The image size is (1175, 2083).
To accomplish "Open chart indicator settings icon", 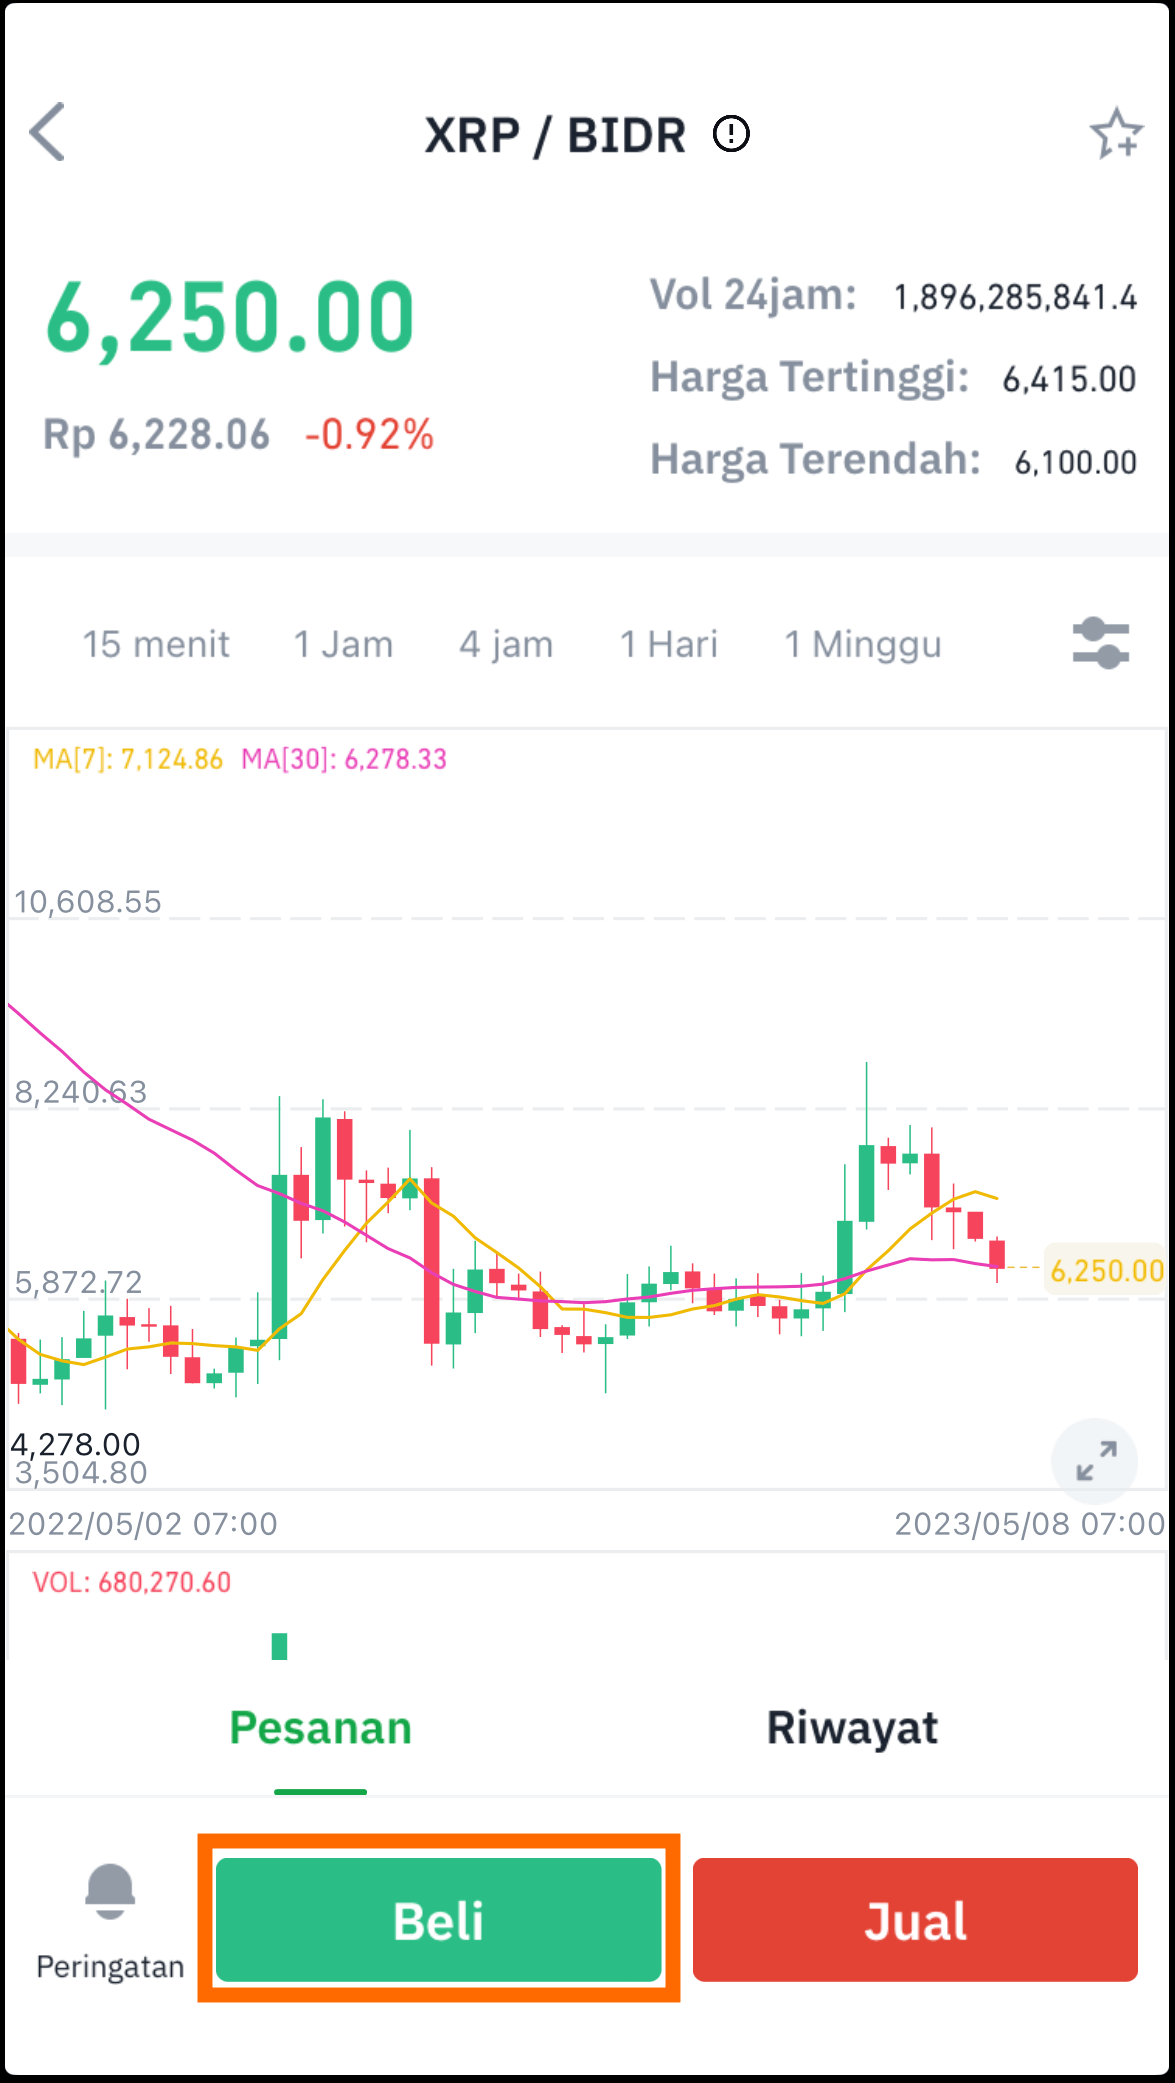I will (1101, 643).
